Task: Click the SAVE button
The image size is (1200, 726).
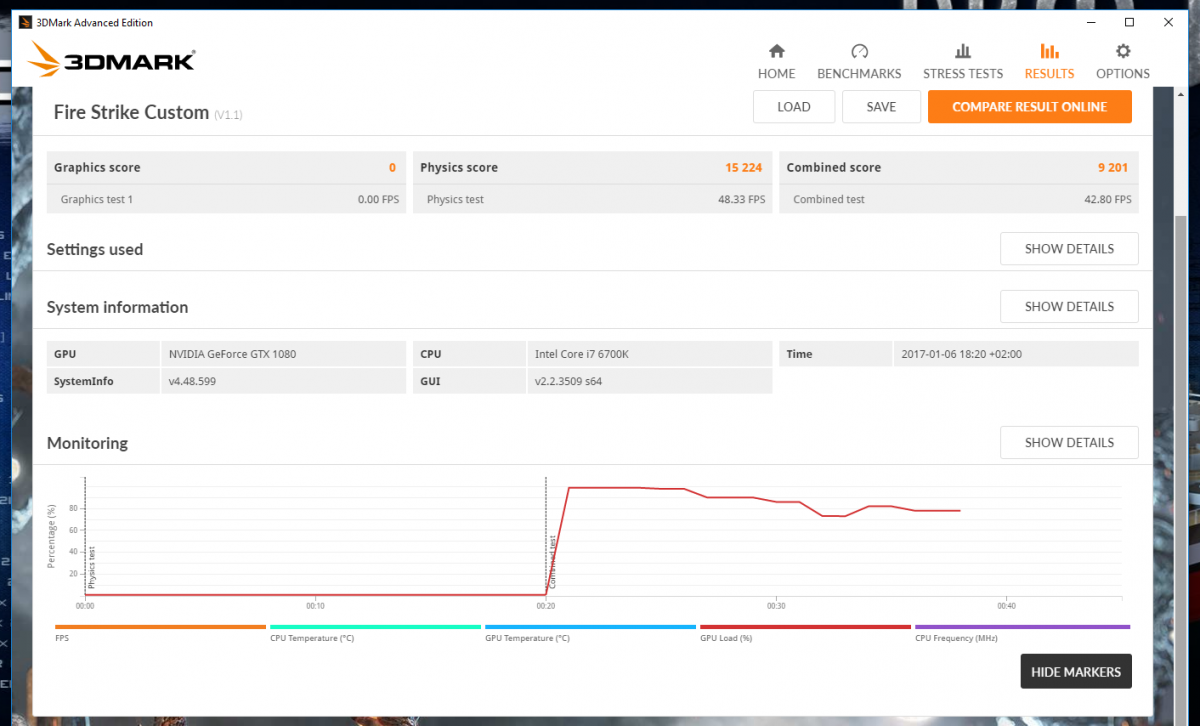Action: tap(881, 107)
